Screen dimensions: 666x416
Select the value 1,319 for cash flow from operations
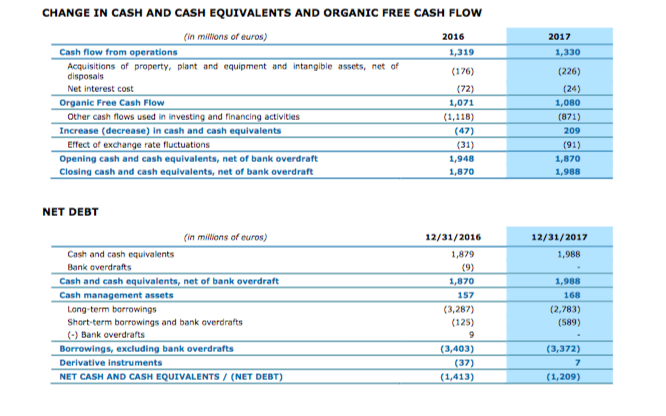(x=461, y=52)
